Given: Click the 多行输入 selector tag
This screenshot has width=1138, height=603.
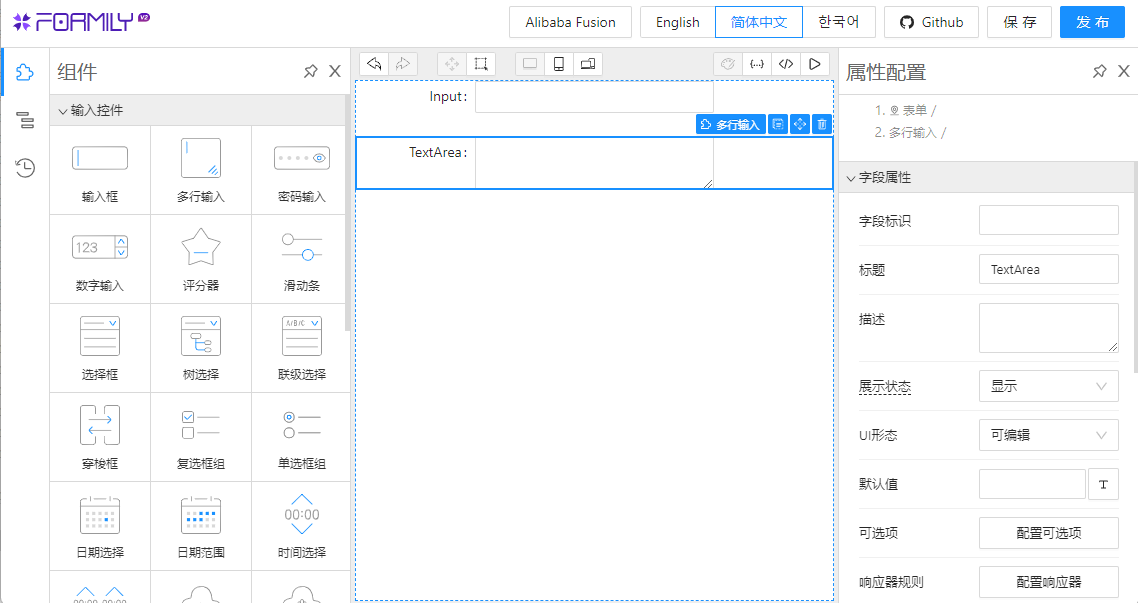Looking at the screenshot, I should 731,125.
